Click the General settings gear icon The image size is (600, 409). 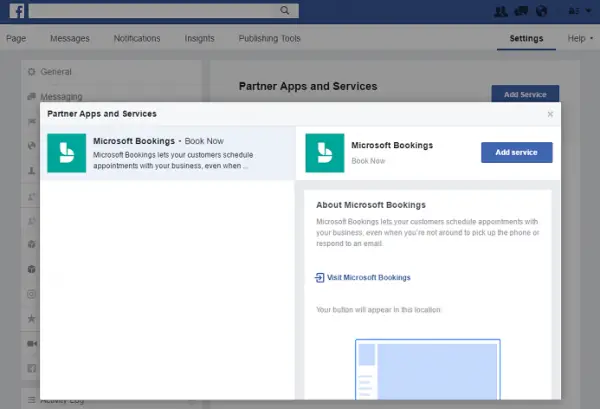click(32, 72)
